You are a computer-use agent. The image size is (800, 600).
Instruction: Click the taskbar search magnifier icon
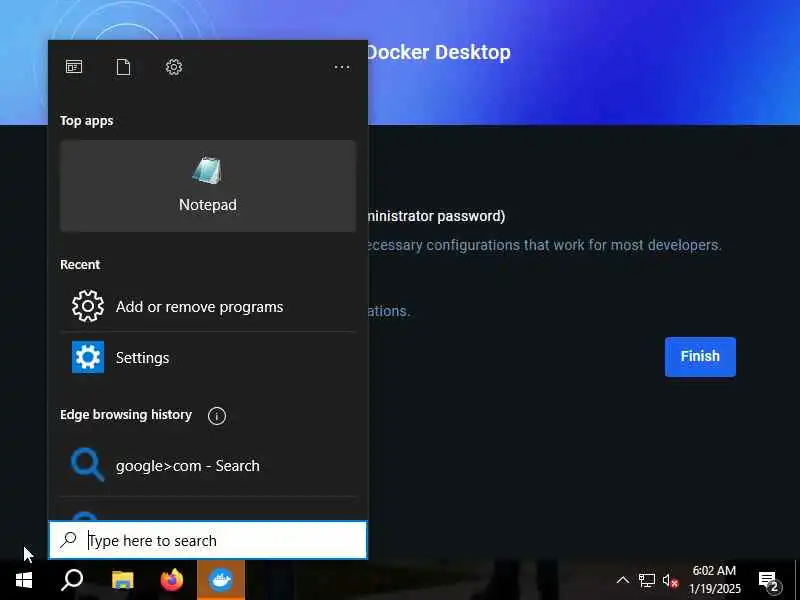point(72,580)
